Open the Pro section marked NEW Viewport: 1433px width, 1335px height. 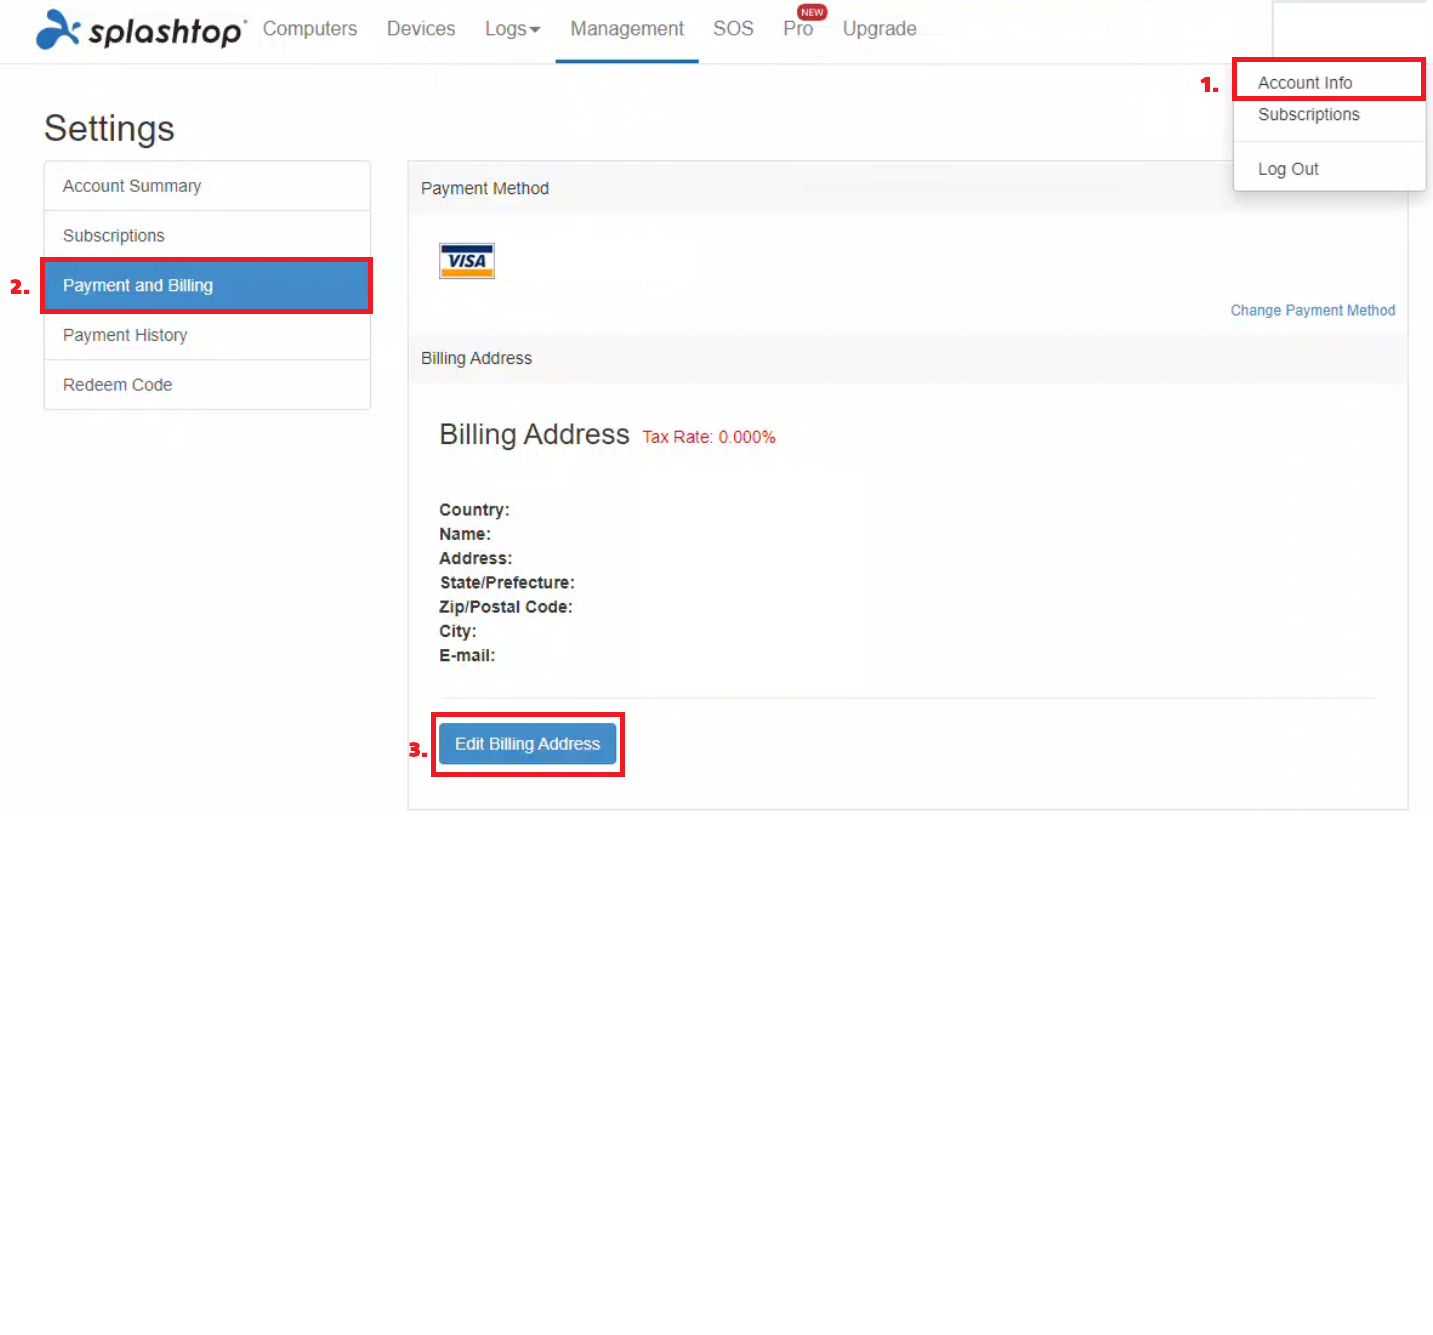point(798,29)
